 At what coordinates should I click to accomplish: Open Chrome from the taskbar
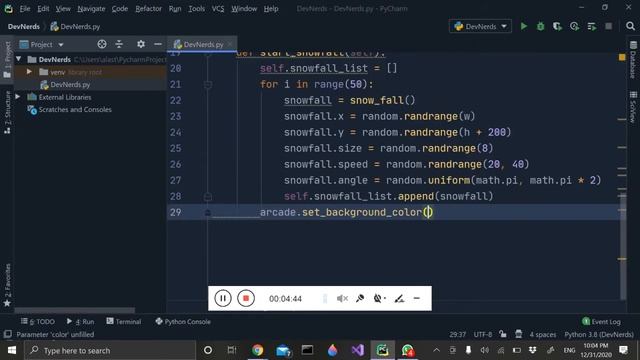258,350
